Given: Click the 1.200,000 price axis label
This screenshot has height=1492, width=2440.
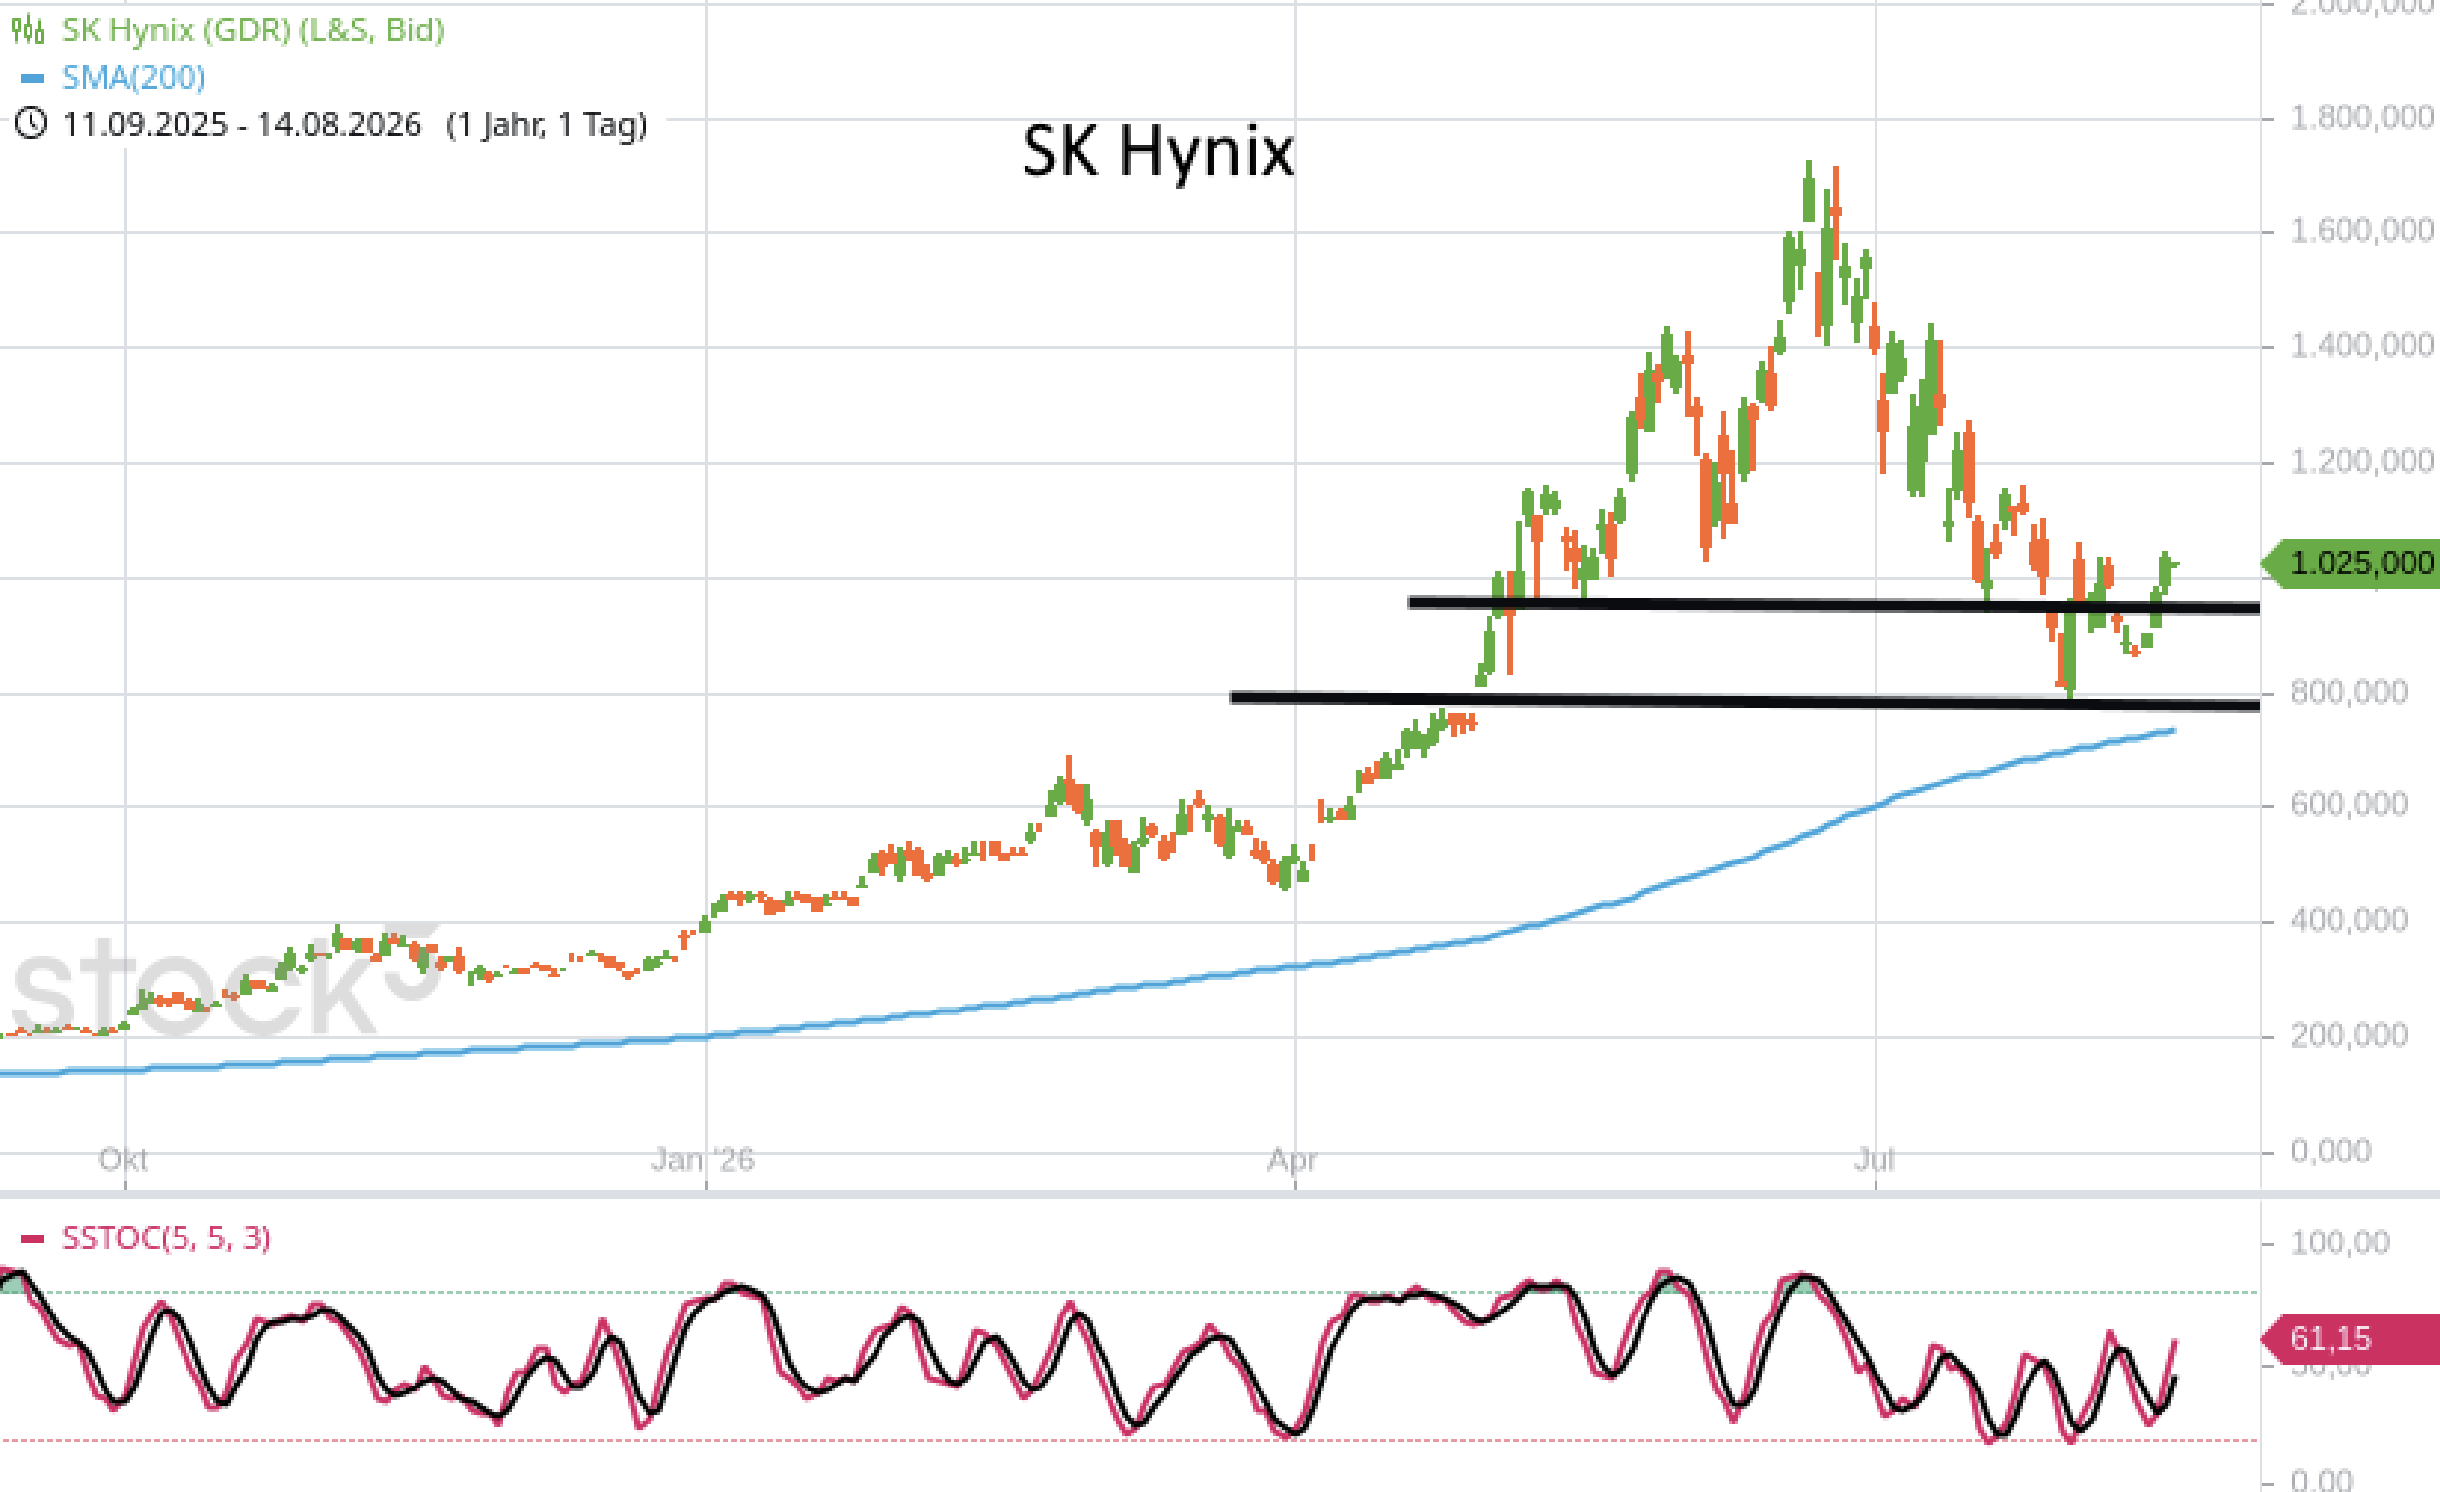Looking at the screenshot, I should tap(2362, 462).
